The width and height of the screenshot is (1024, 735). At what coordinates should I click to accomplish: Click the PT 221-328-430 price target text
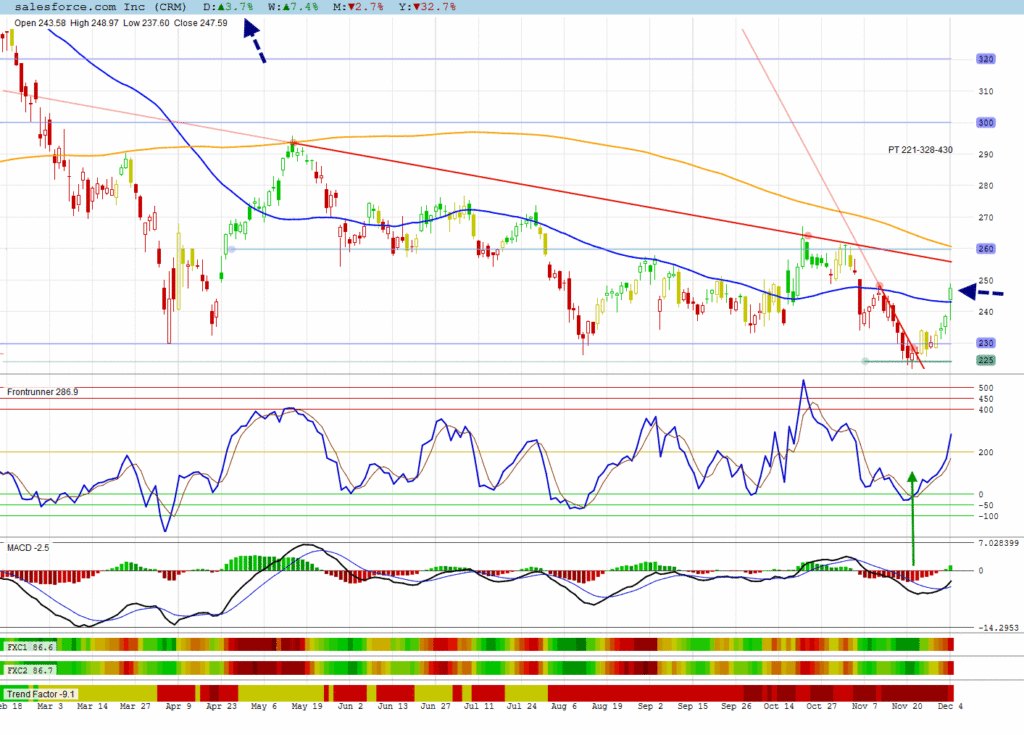click(919, 150)
